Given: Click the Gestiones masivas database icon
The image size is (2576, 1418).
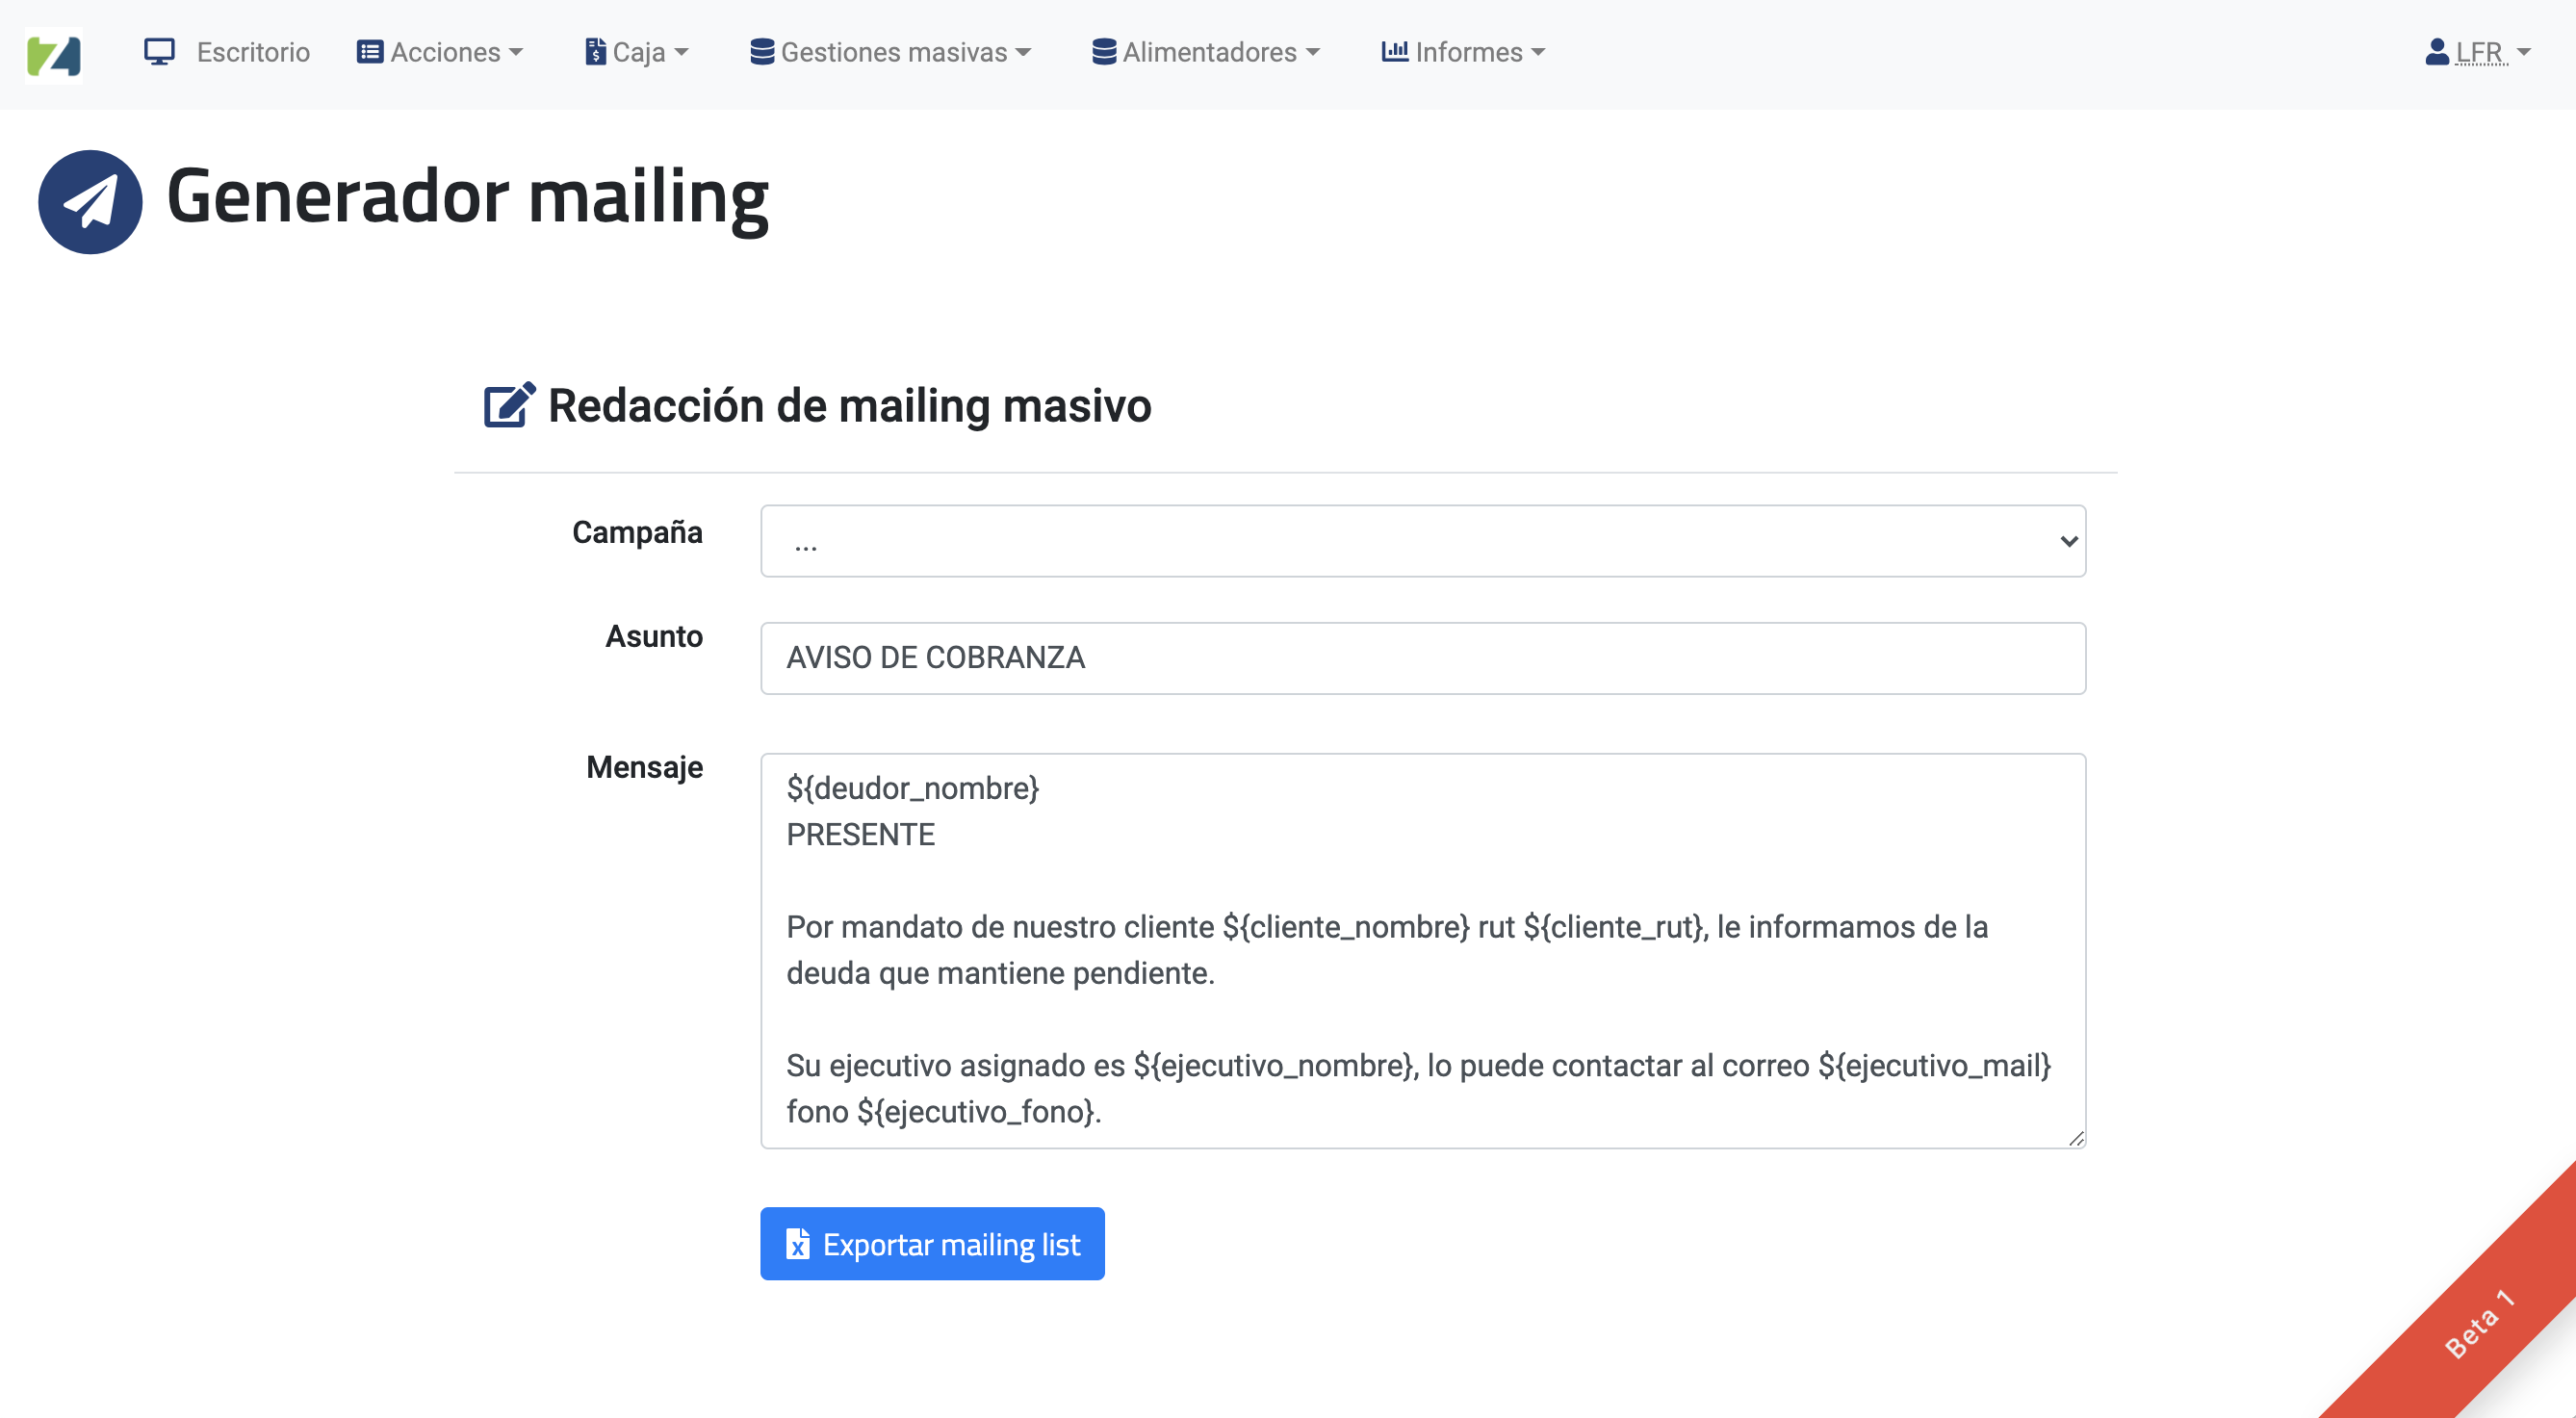Looking at the screenshot, I should point(762,52).
